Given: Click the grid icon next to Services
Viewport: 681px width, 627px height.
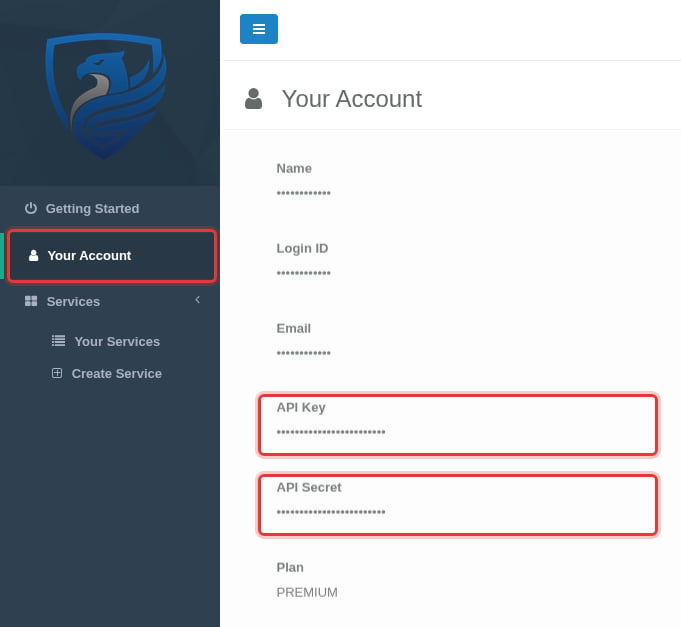Looking at the screenshot, I should point(31,301).
